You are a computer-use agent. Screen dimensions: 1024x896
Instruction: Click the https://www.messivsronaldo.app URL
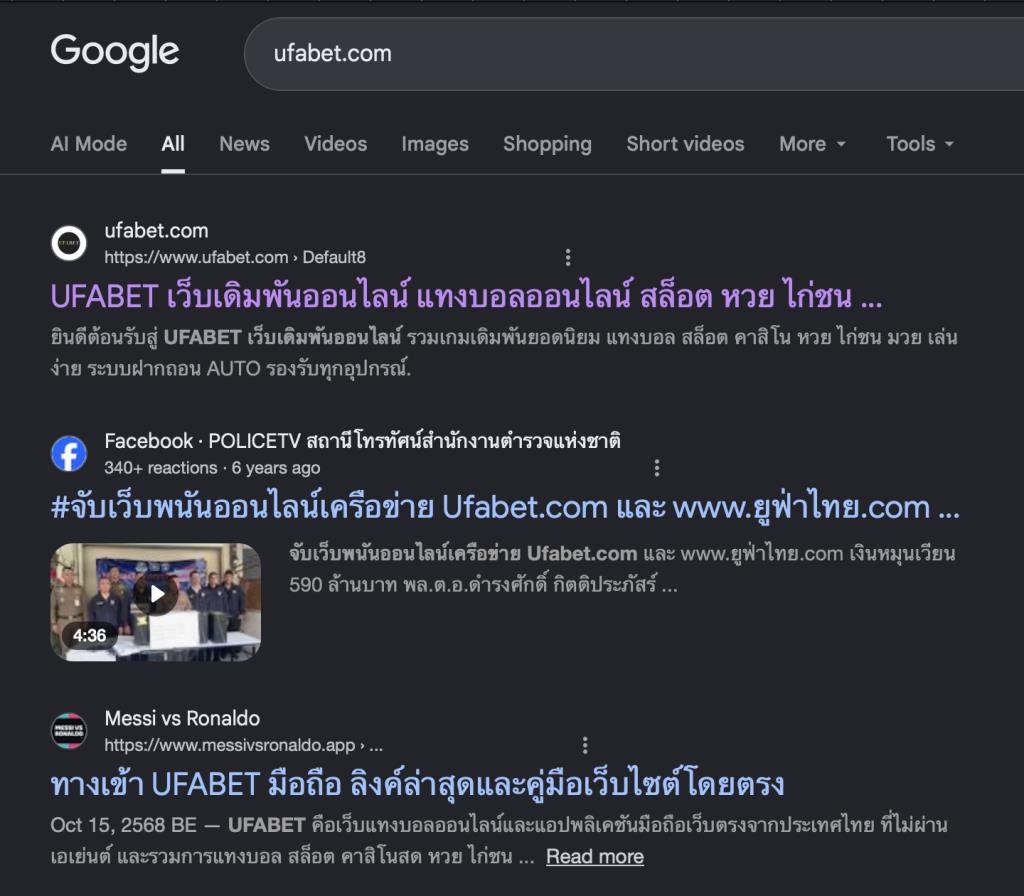tap(244, 745)
